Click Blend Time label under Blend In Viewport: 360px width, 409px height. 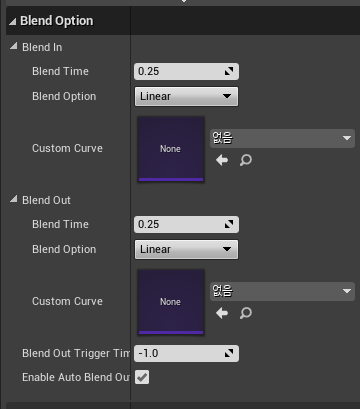tap(60, 71)
